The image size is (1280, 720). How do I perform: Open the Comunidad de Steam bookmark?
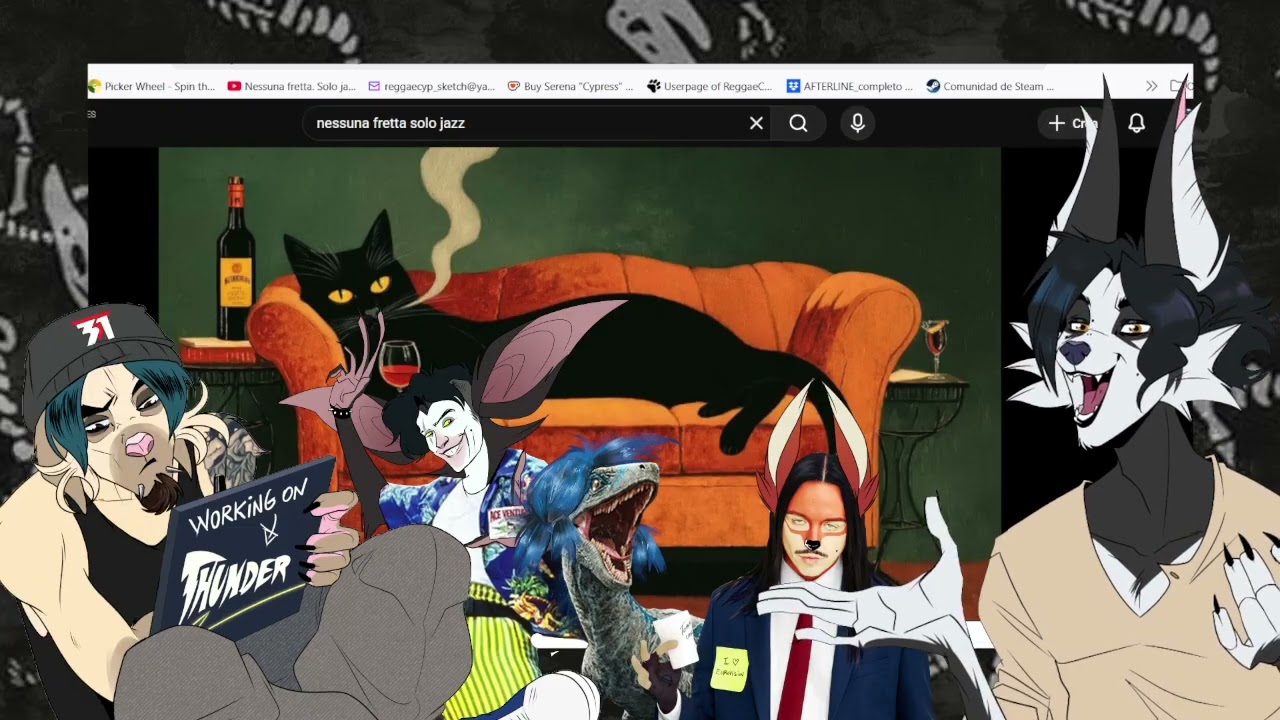click(x=990, y=86)
